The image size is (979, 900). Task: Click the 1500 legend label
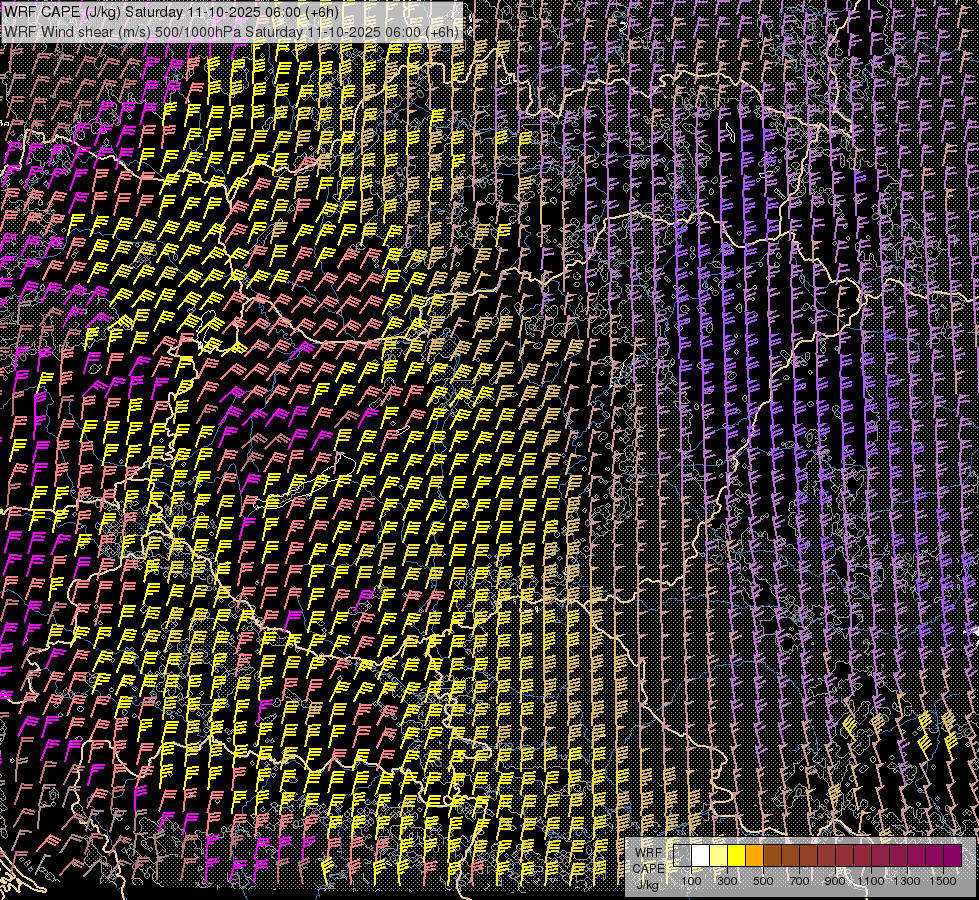943,881
